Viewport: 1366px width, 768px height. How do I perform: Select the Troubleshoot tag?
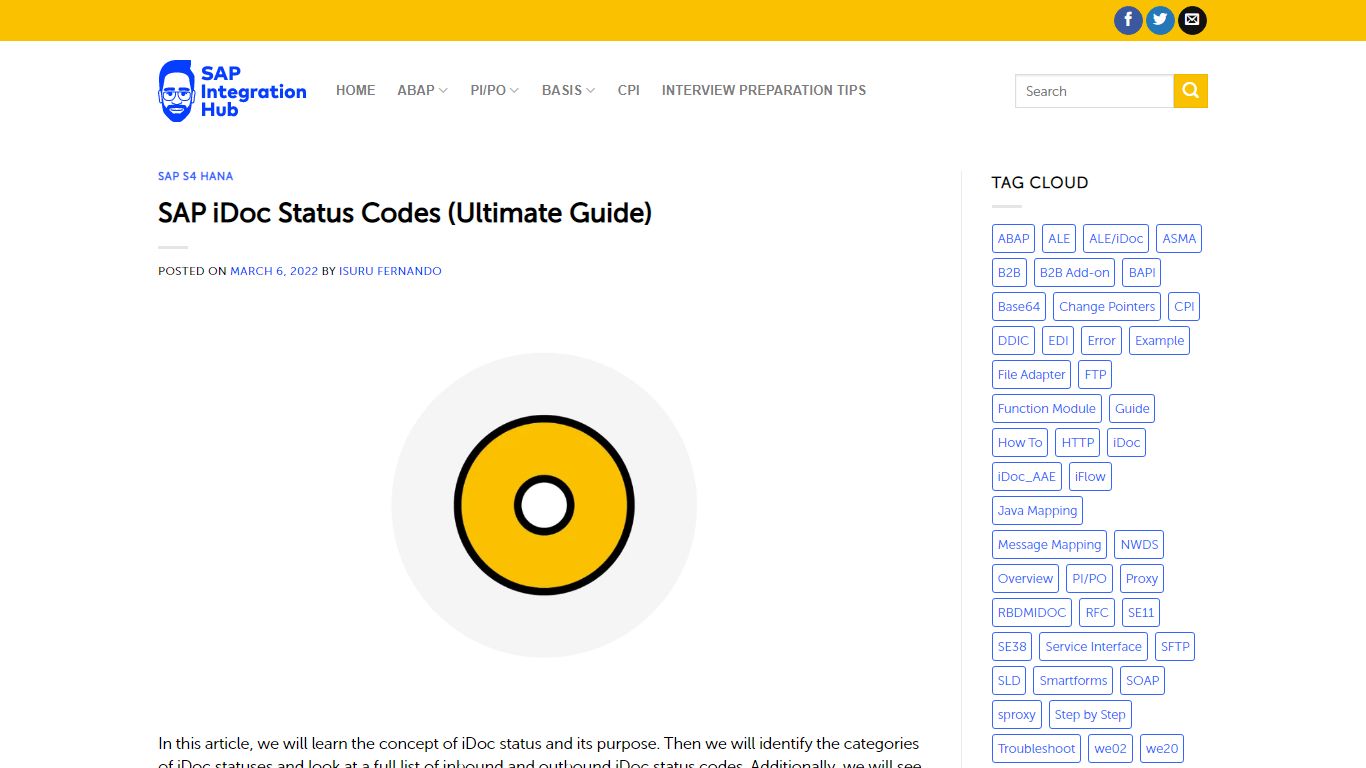(1037, 749)
